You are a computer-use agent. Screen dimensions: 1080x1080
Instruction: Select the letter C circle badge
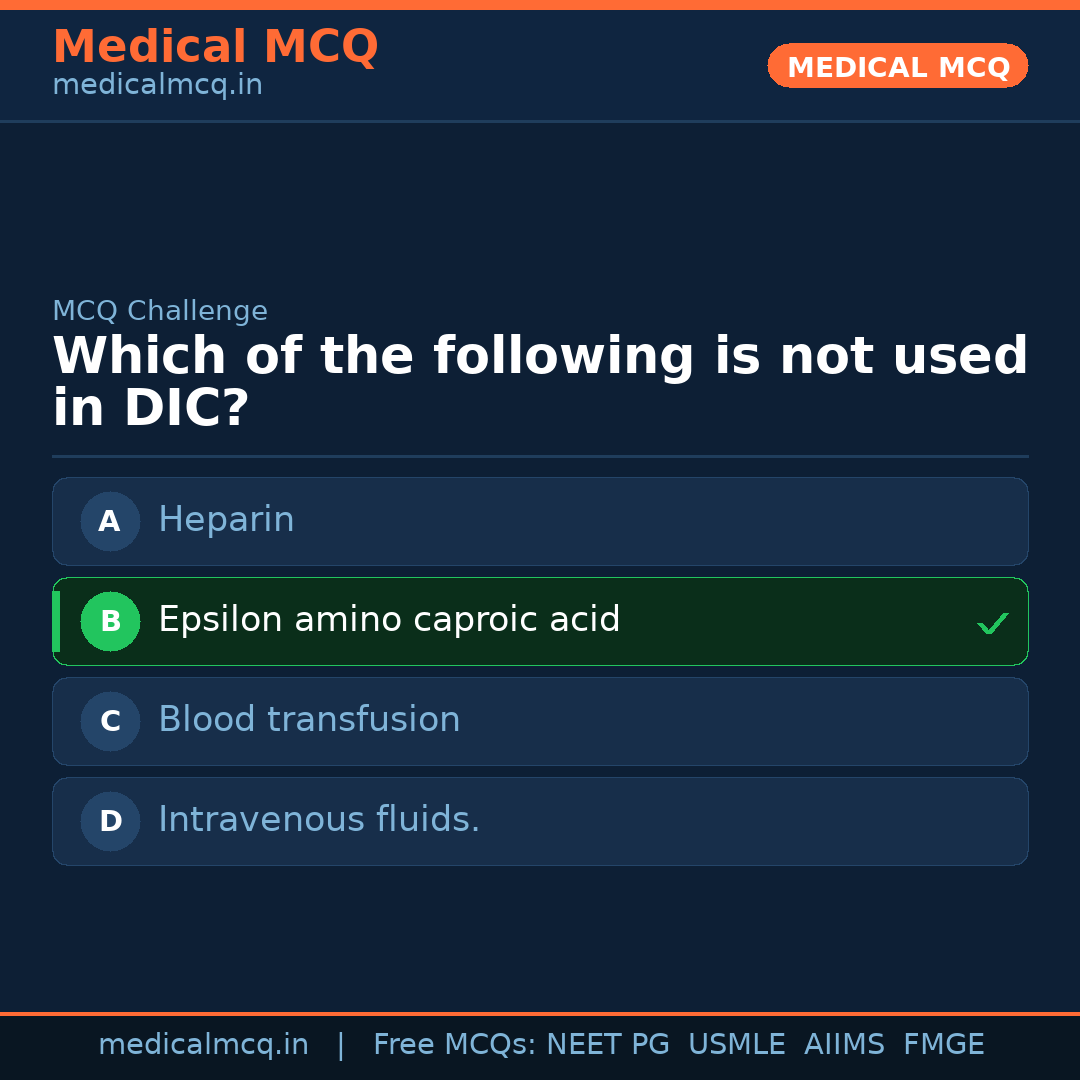point(110,721)
